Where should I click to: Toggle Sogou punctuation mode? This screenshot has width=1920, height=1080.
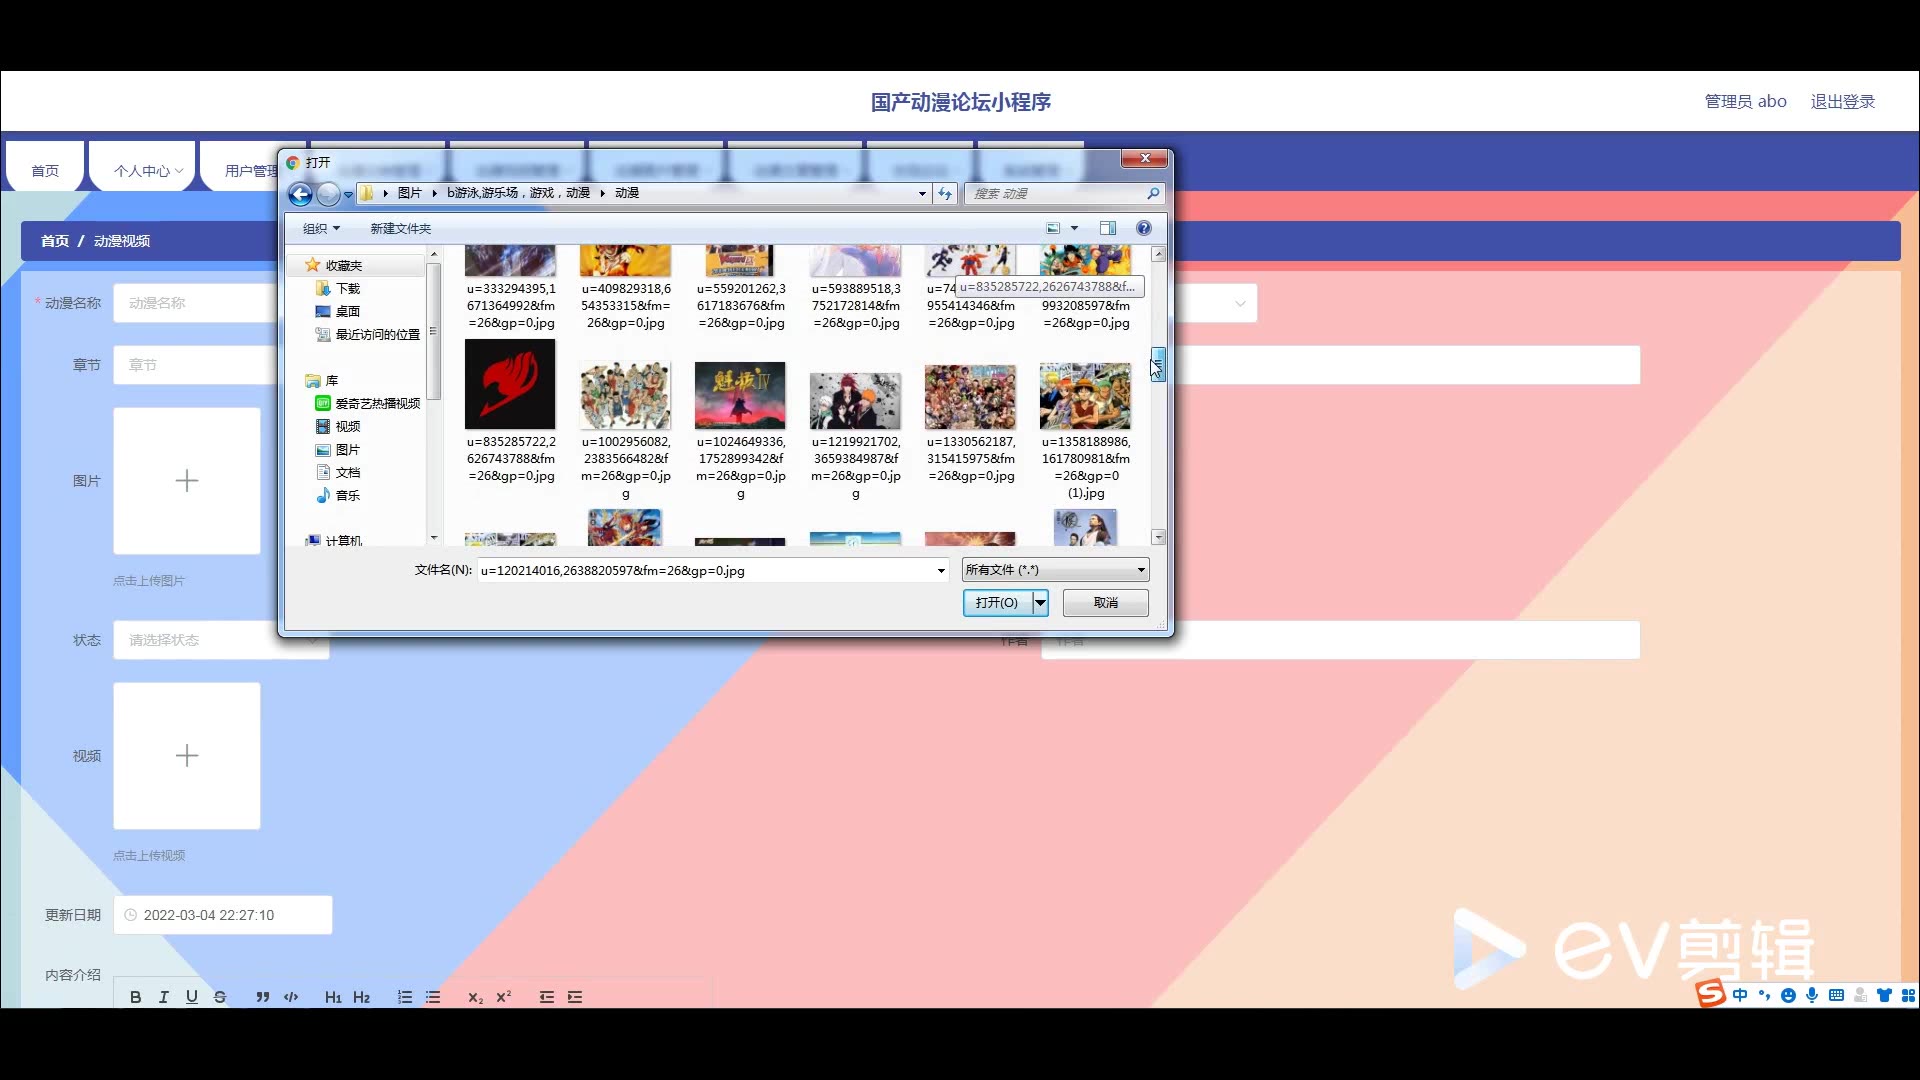click(1764, 995)
